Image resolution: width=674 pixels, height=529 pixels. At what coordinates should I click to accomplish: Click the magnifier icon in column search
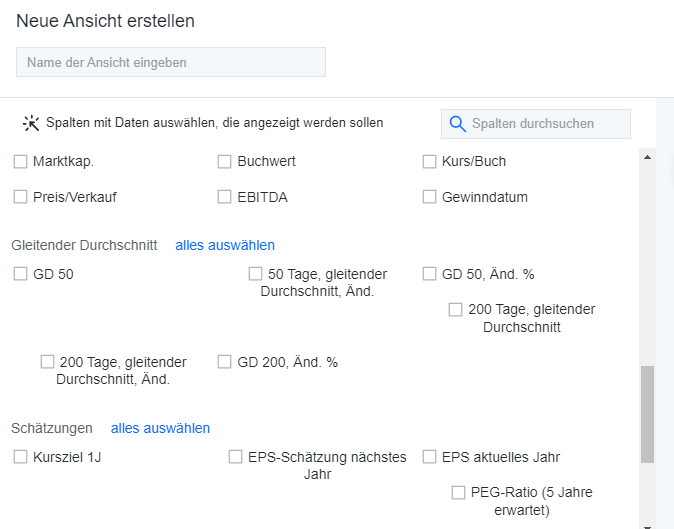coord(458,124)
